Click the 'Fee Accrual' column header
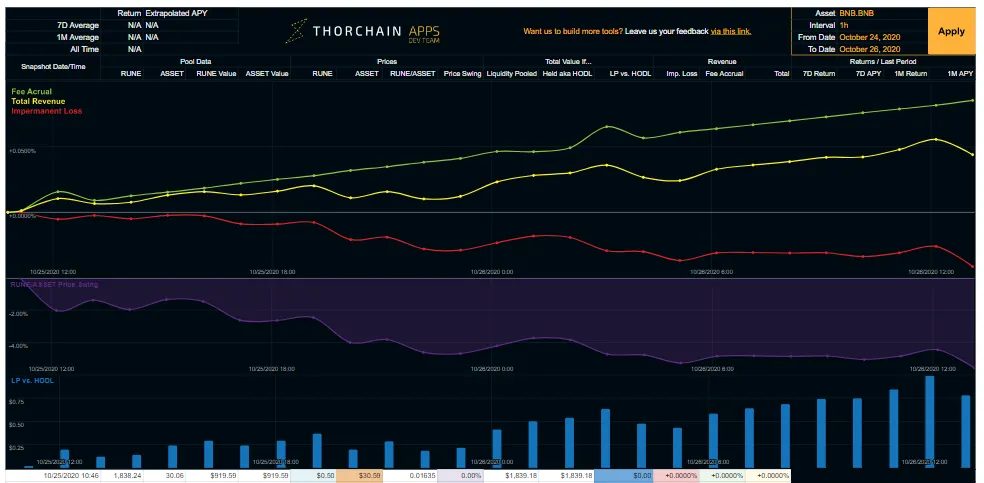 pos(724,73)
